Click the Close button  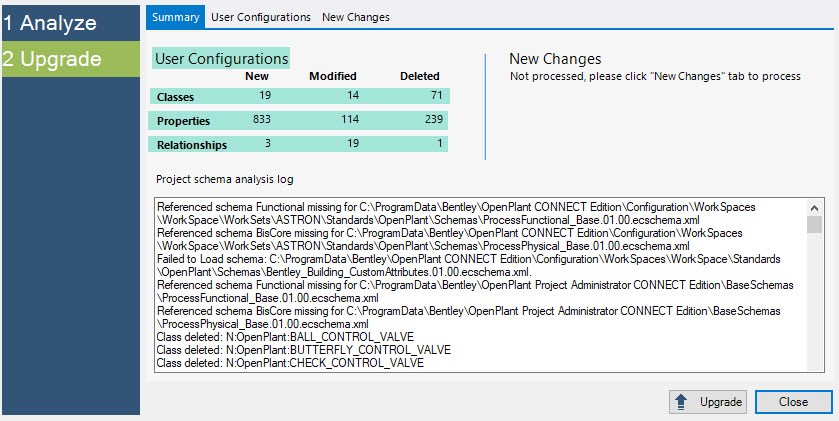point(794,402)
